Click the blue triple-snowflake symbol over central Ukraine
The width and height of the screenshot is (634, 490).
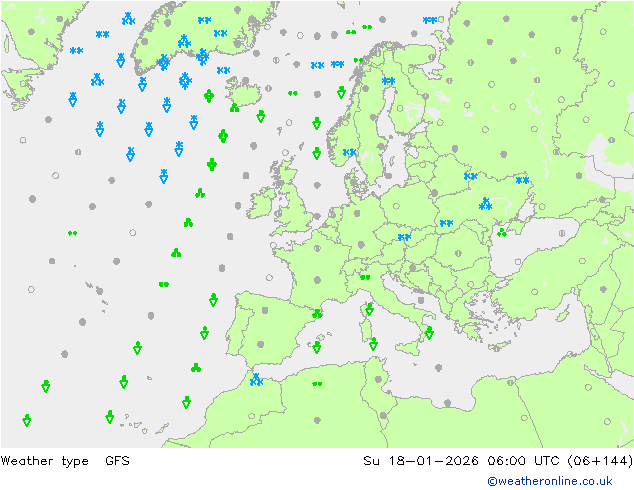point(485,204)
